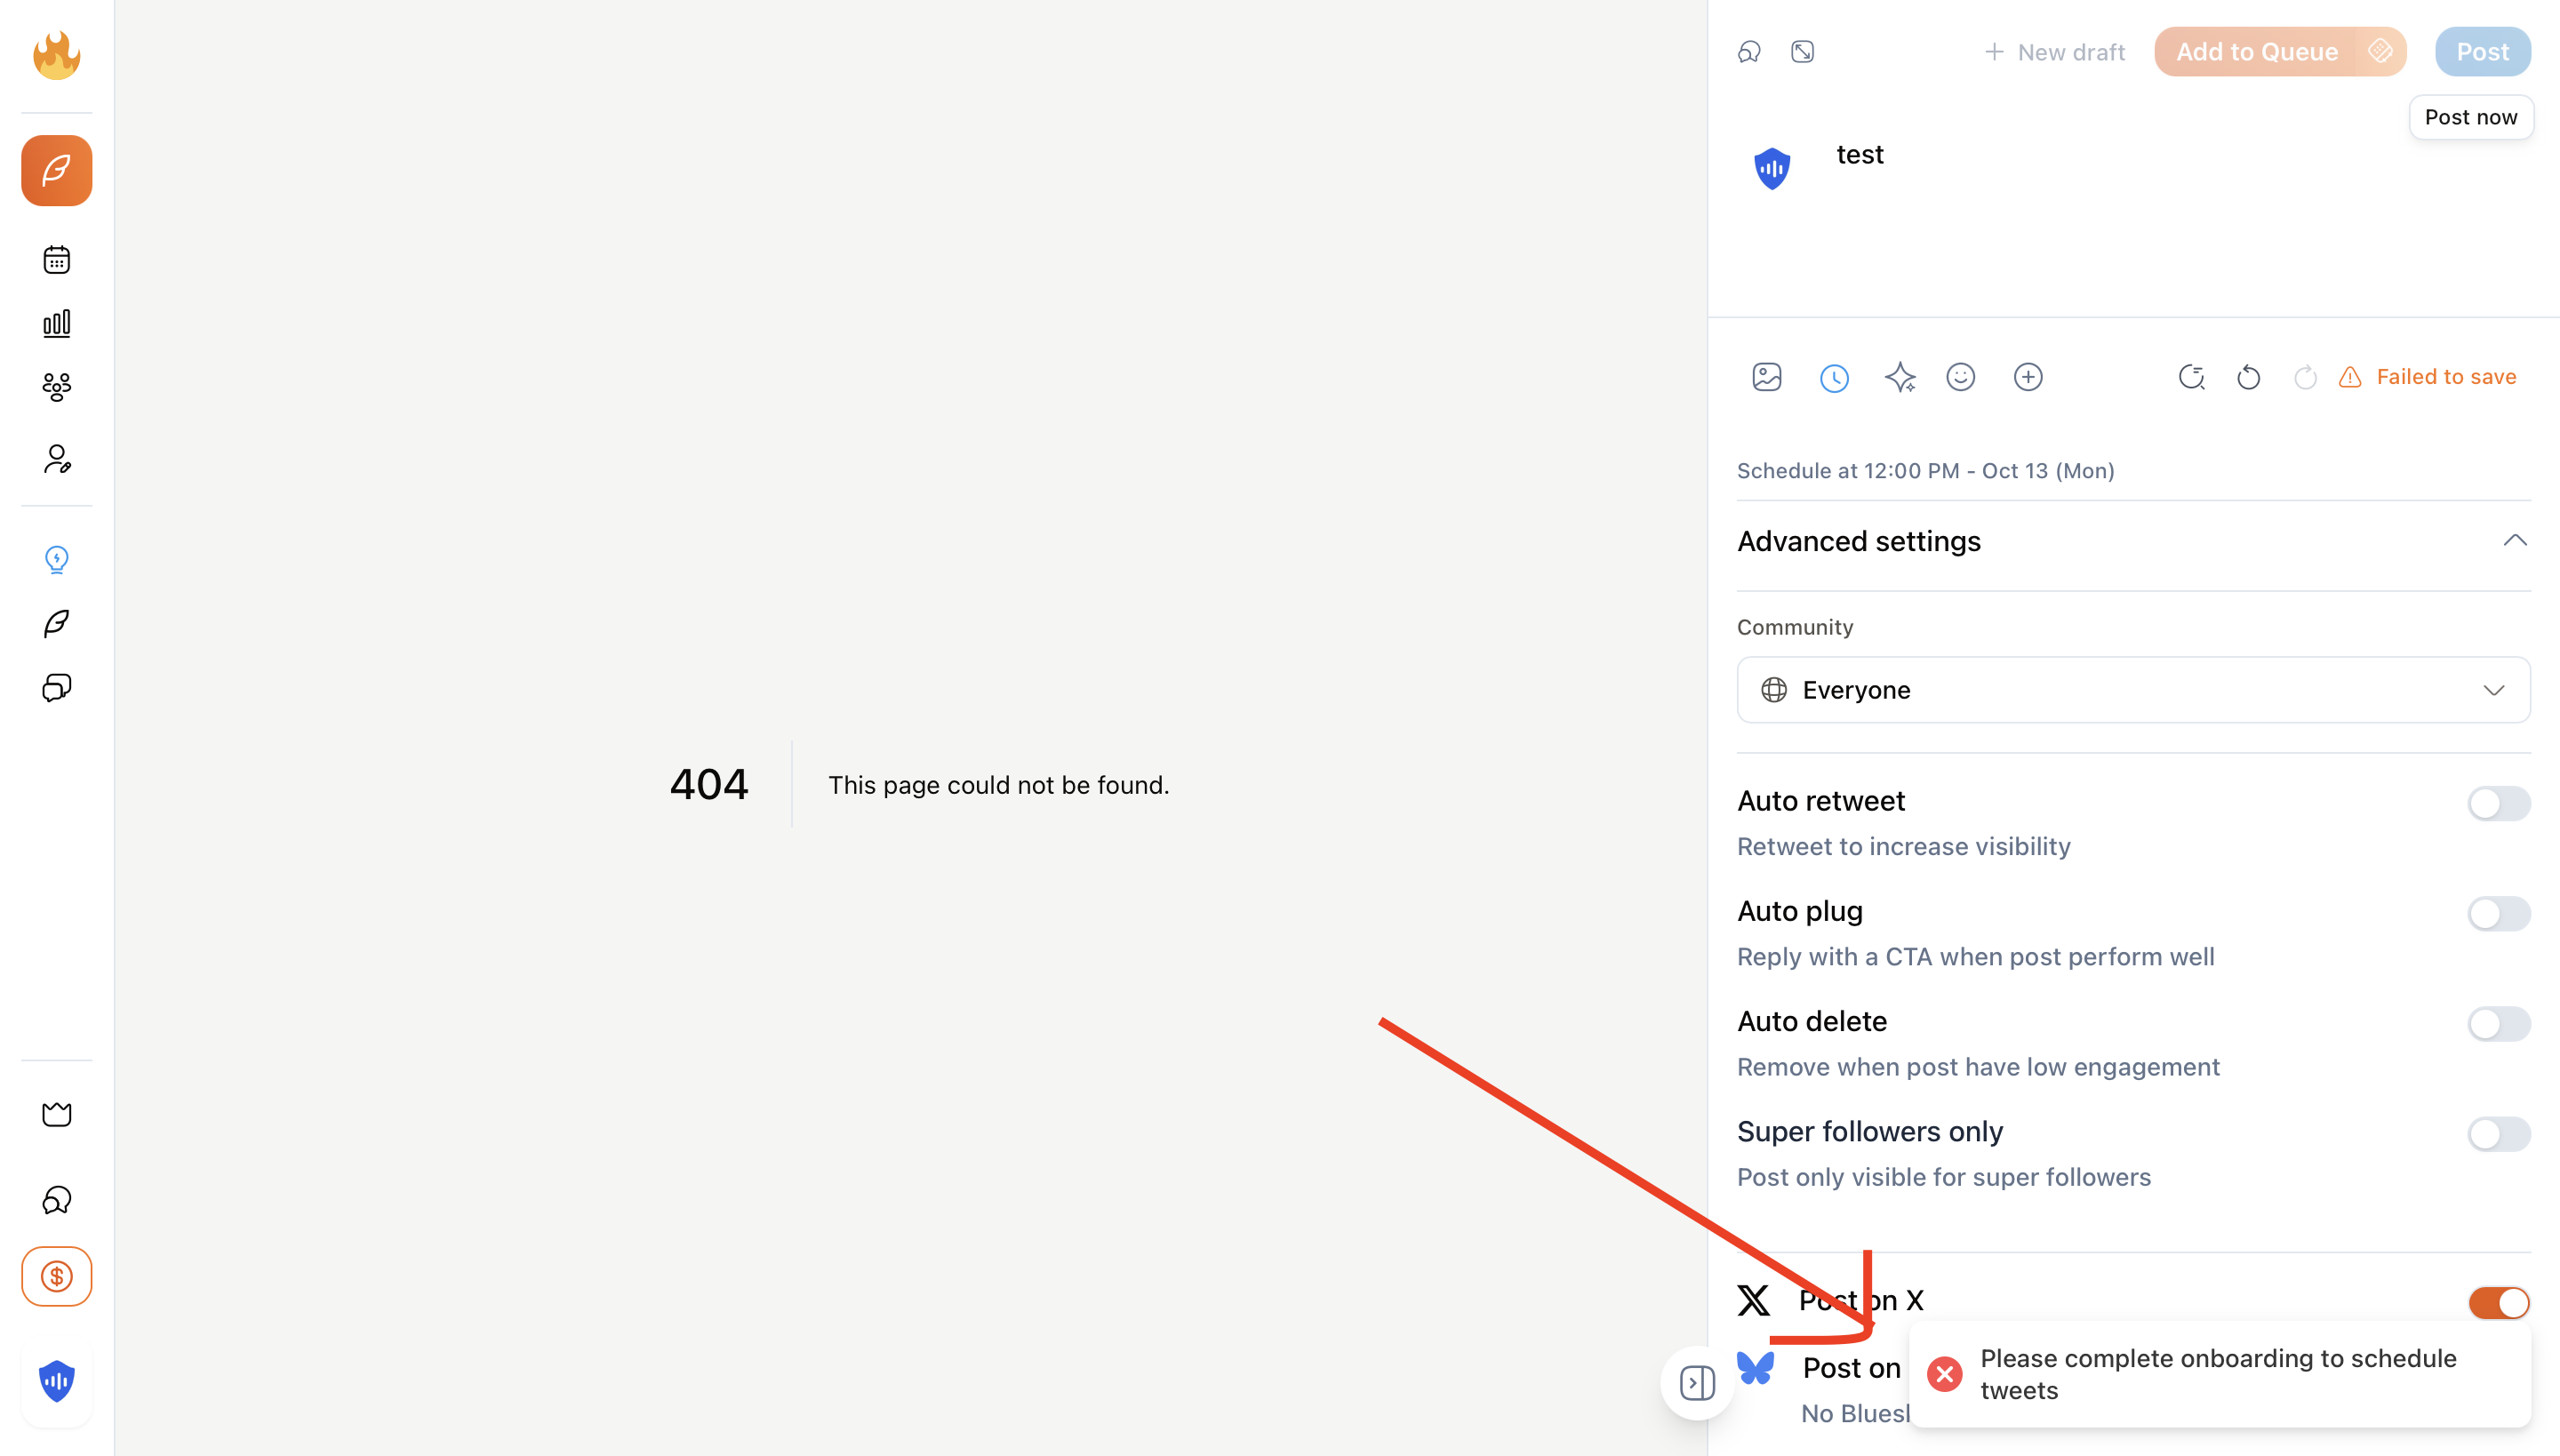Turn on the Auto plug switch

[x=2497, y=913]
